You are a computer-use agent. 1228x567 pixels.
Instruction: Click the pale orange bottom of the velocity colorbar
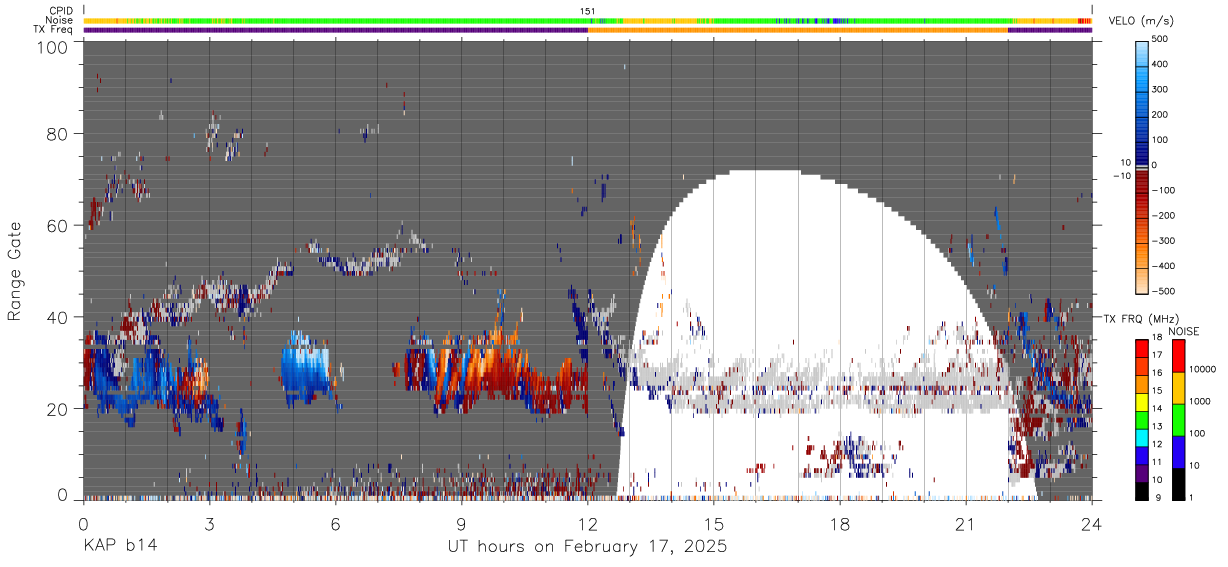tap(1142, 280)
